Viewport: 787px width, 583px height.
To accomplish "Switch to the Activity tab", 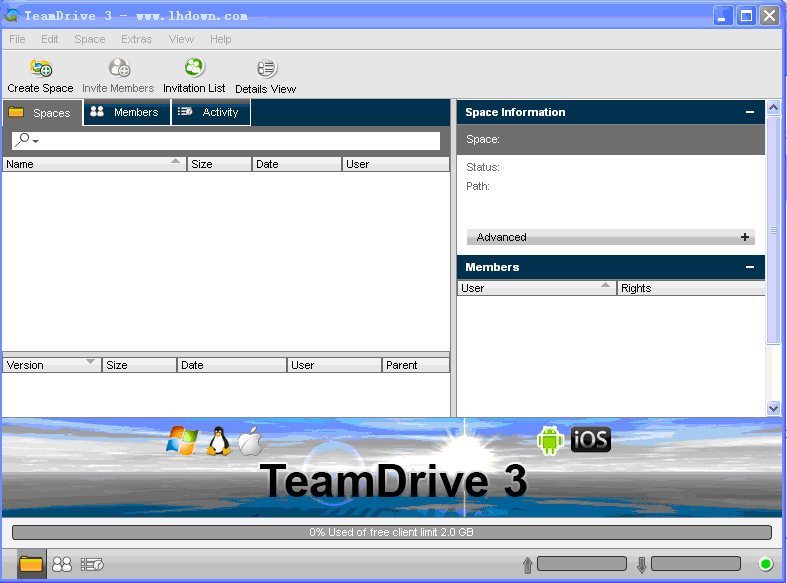I will click(211, 112).
